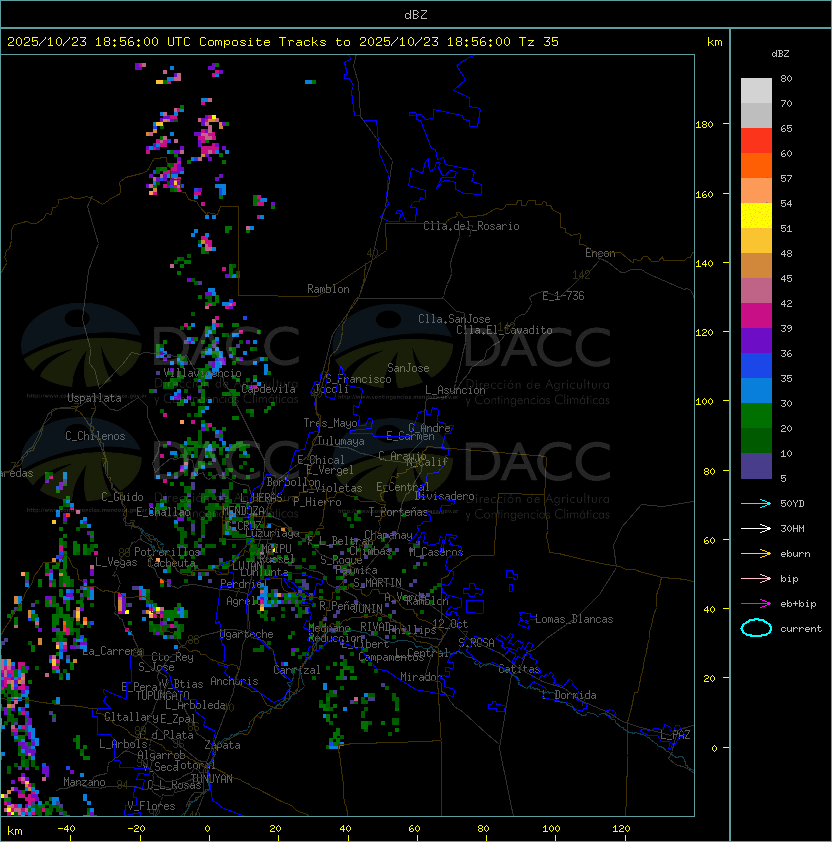The width and height of the screenshot is (832, 842).
Task: Click the white 30HM track arrow in legend
Action: (x=756, y=528)
